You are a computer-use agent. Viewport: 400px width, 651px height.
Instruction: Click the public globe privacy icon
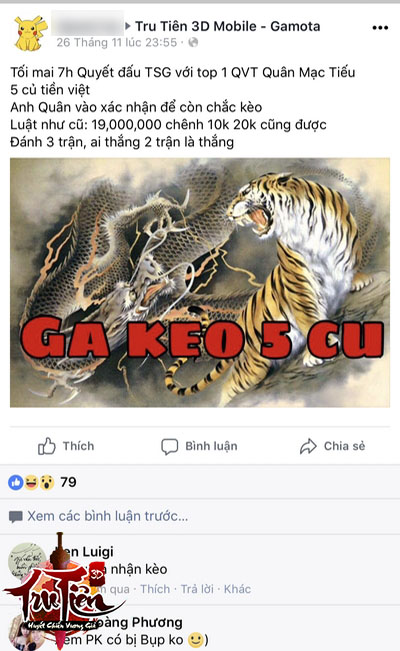[193, 42]
